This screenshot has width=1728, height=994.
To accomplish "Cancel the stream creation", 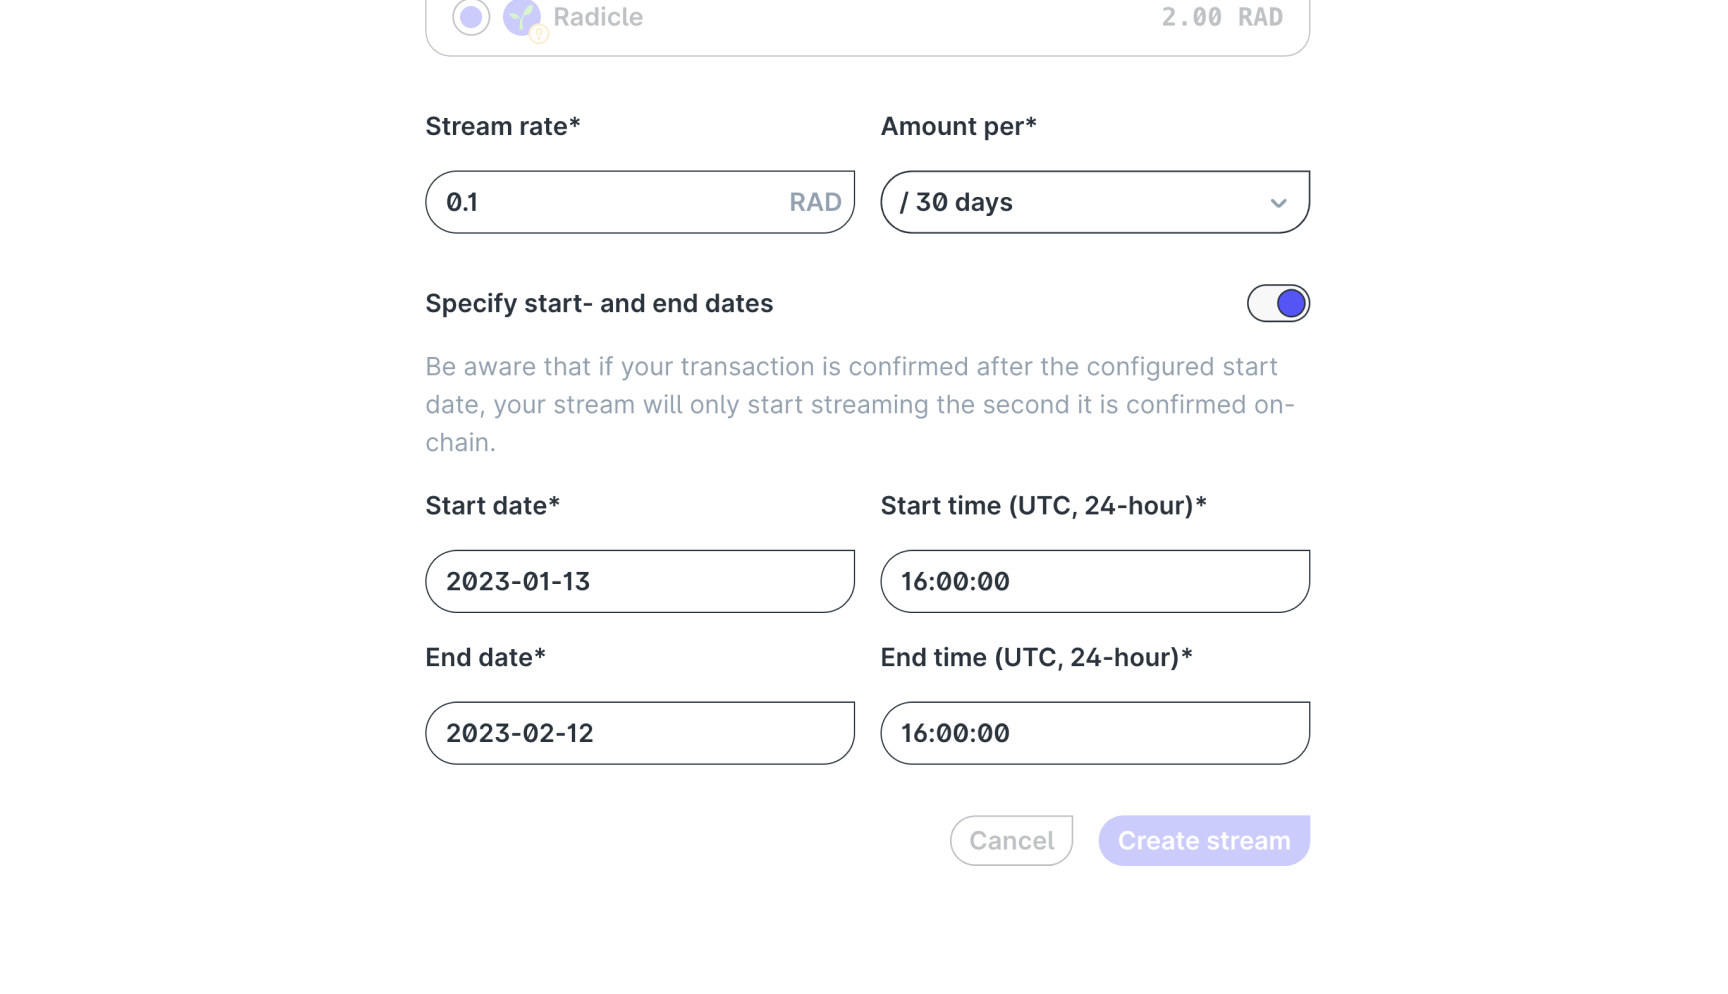I will click(1011, 840).
